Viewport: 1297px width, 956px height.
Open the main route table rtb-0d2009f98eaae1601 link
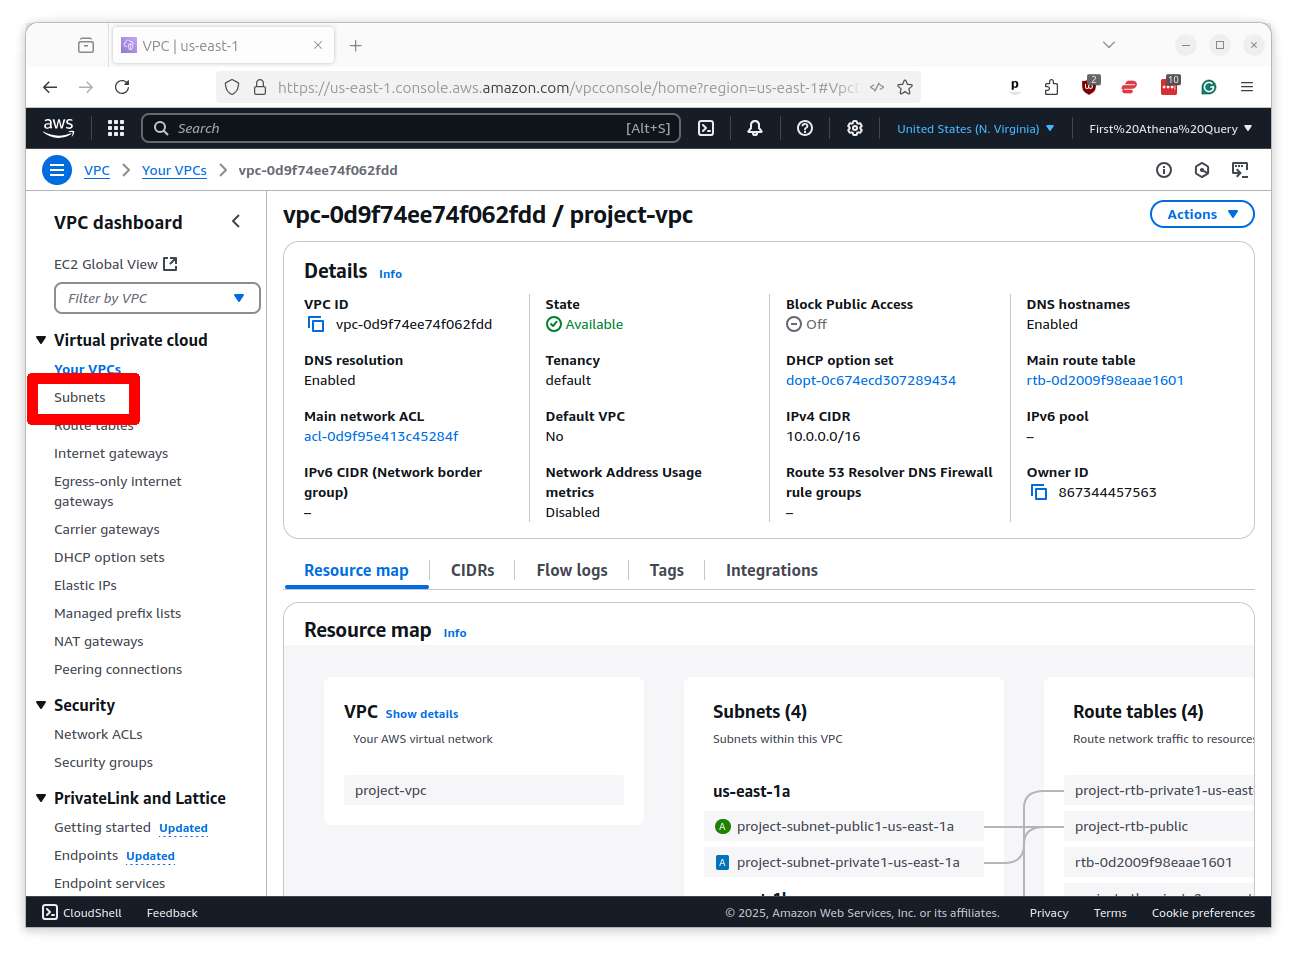(x=1104, y=380)
